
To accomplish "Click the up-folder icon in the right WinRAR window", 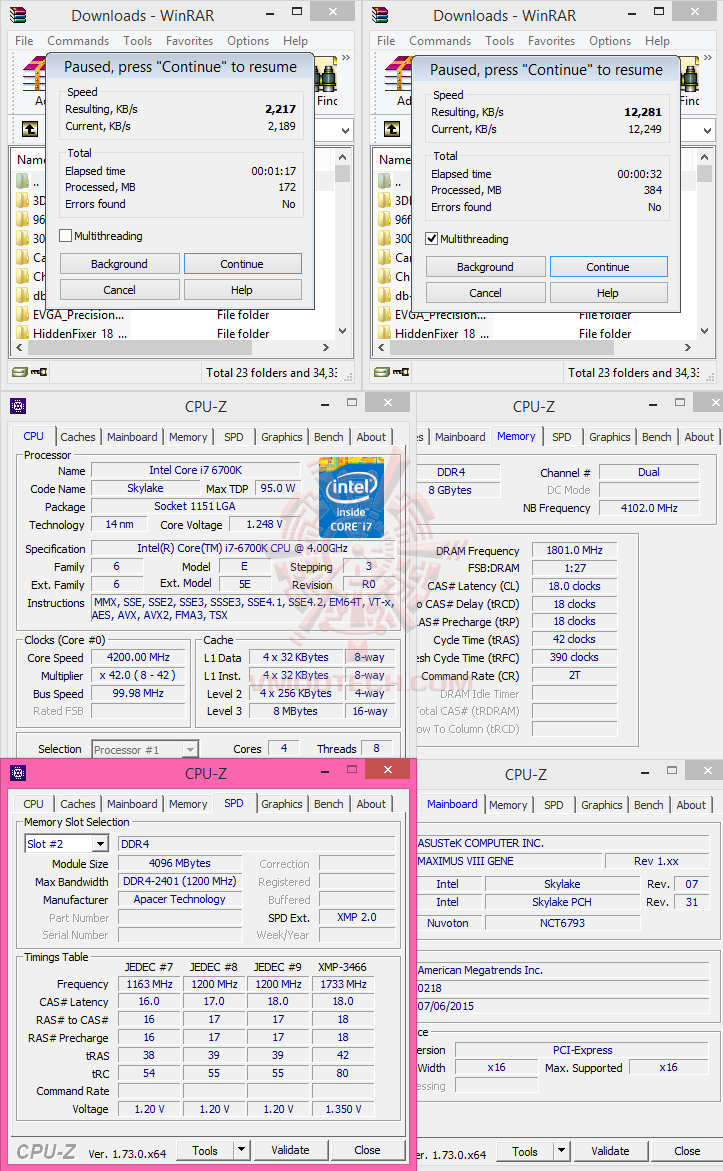I will [x=392, y=129].
